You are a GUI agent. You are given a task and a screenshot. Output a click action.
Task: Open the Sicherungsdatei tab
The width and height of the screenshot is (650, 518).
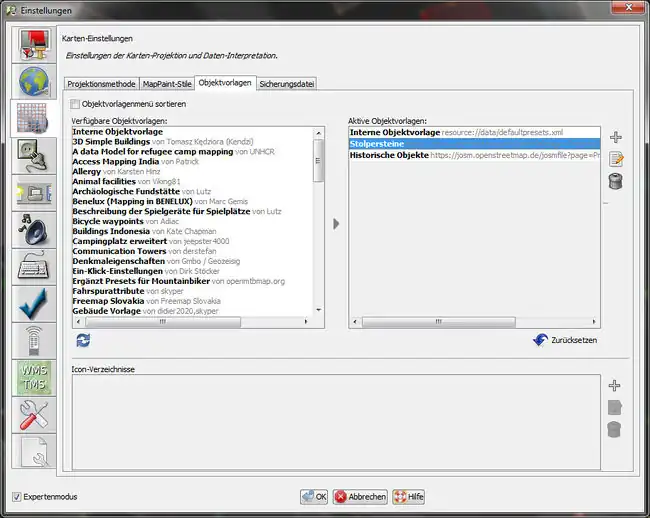pos(287,84)
